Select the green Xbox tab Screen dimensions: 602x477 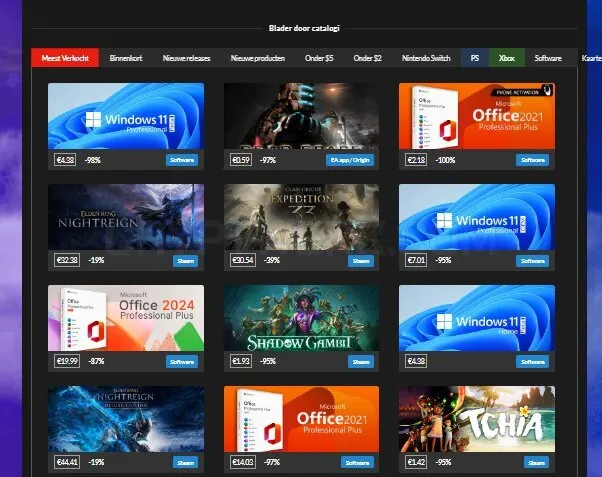tap(507, 58)
